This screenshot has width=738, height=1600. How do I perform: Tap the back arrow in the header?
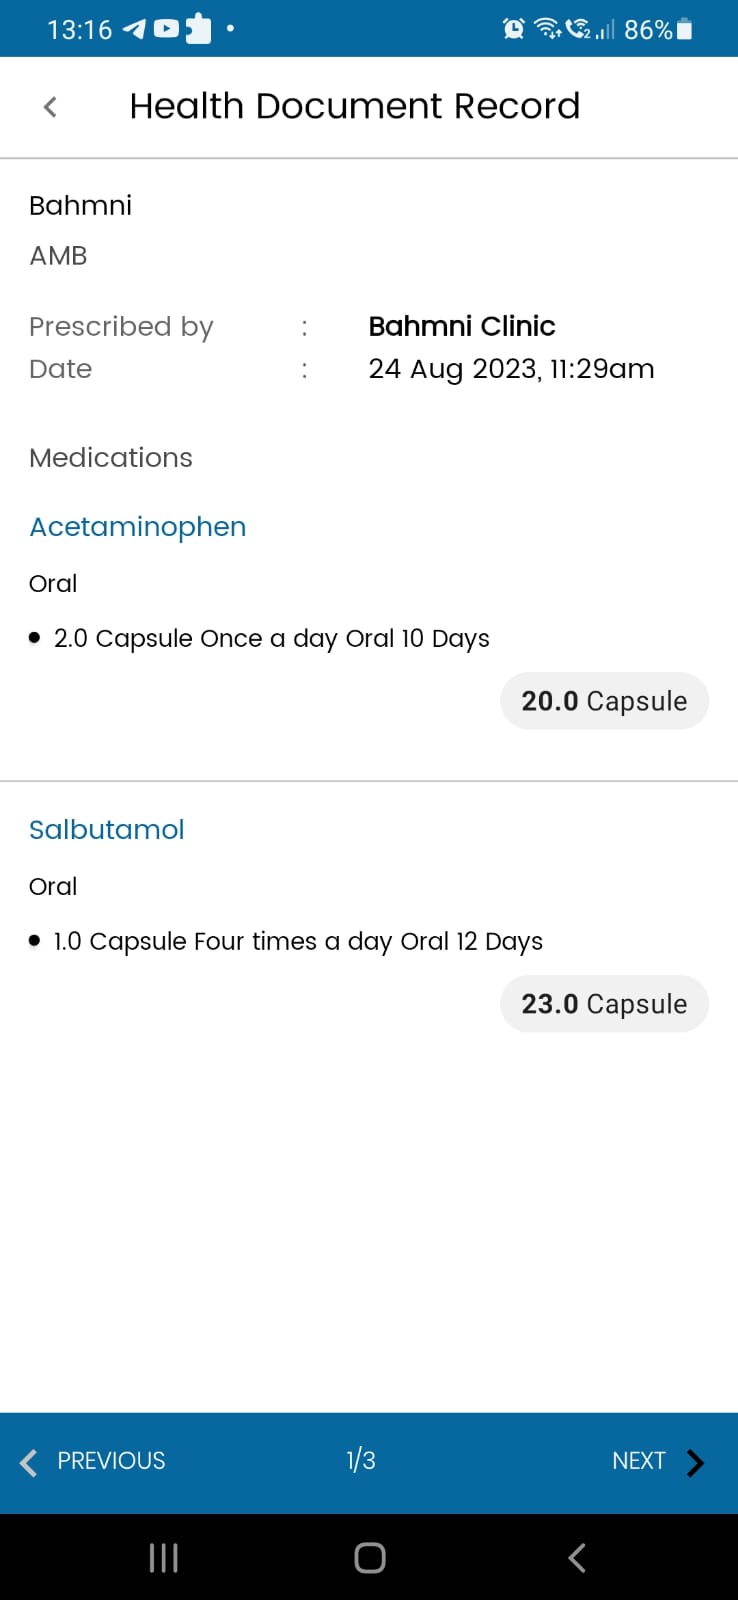(x=51, y=107)
